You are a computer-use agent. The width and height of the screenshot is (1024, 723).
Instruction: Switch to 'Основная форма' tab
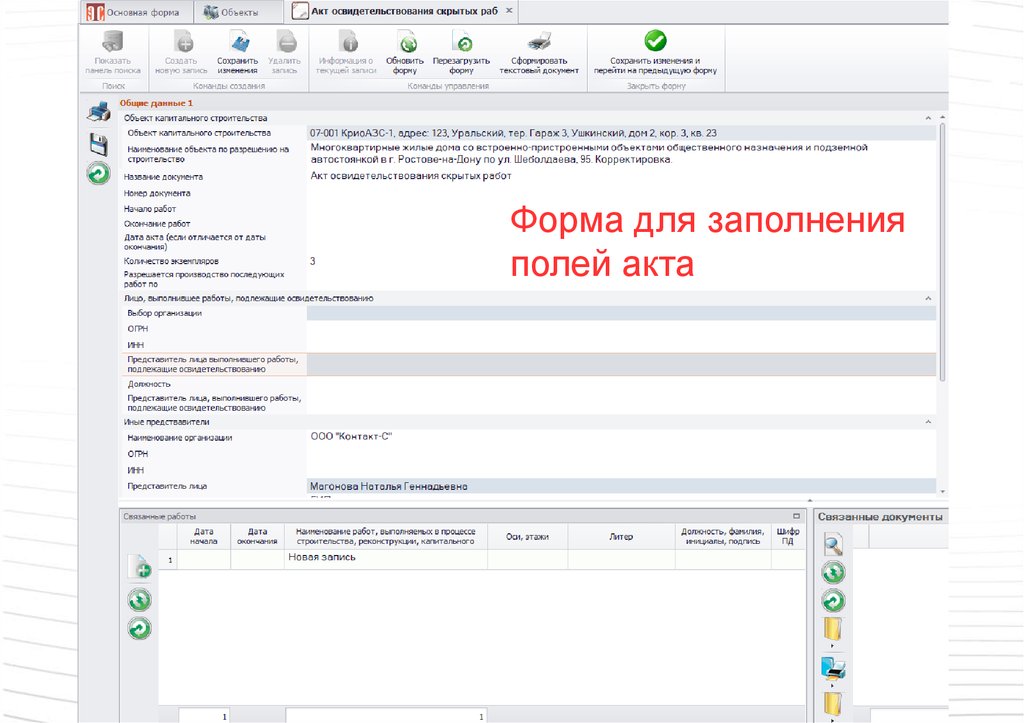[136, 12]
